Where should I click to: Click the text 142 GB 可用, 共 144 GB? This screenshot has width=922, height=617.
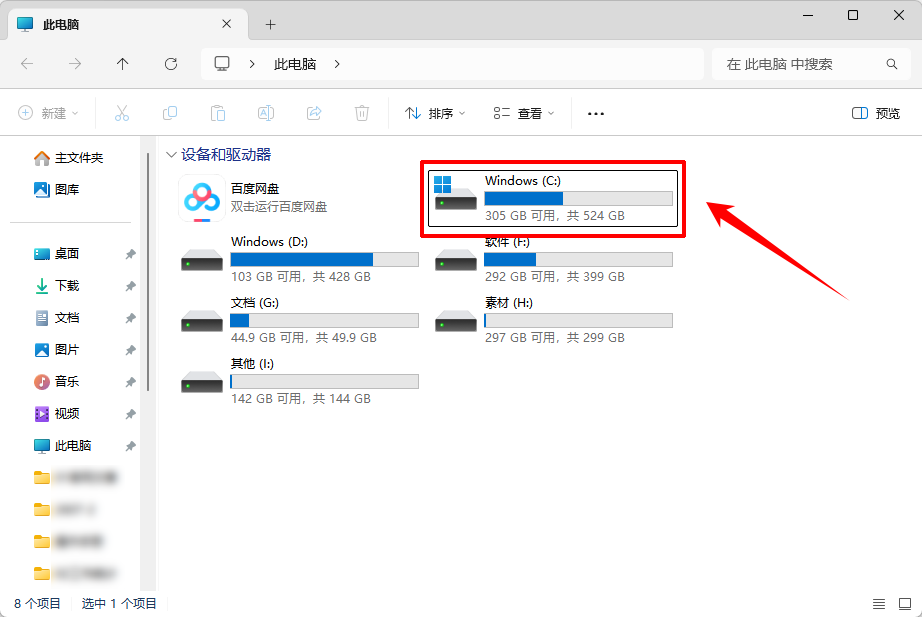pyautogui.click(x=301, y=399)
